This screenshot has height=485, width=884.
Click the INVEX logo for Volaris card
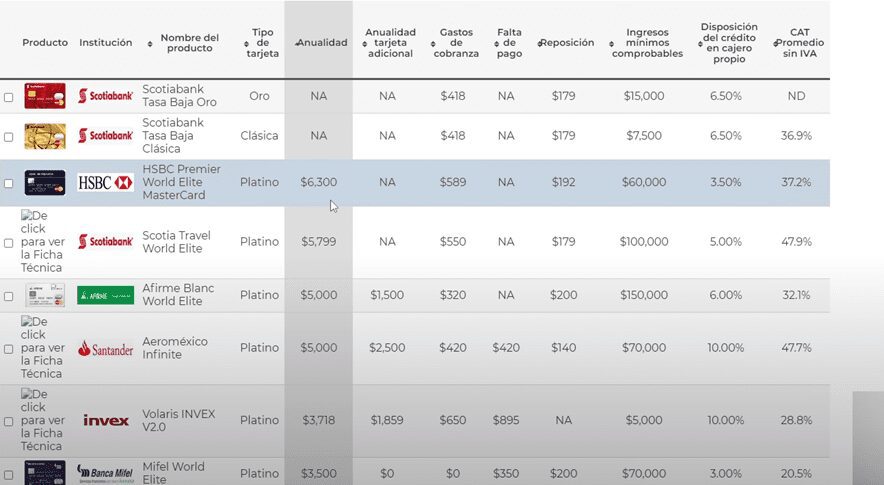(105, 421)
